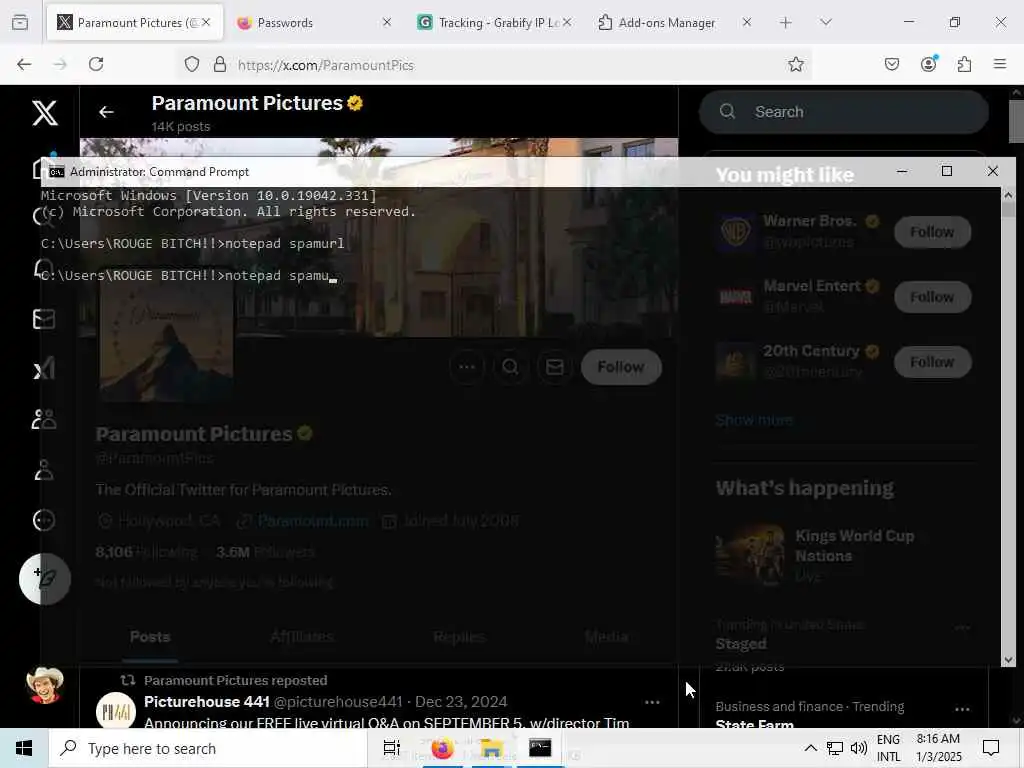Open Communities icon in X sidebar
Image resolution: width=1024 pixels, height=768 pixels.
coord(44,419)
